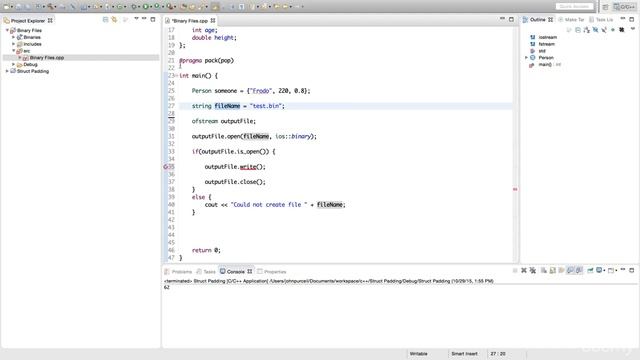Expand the Includes folder

tap(13, 44)
